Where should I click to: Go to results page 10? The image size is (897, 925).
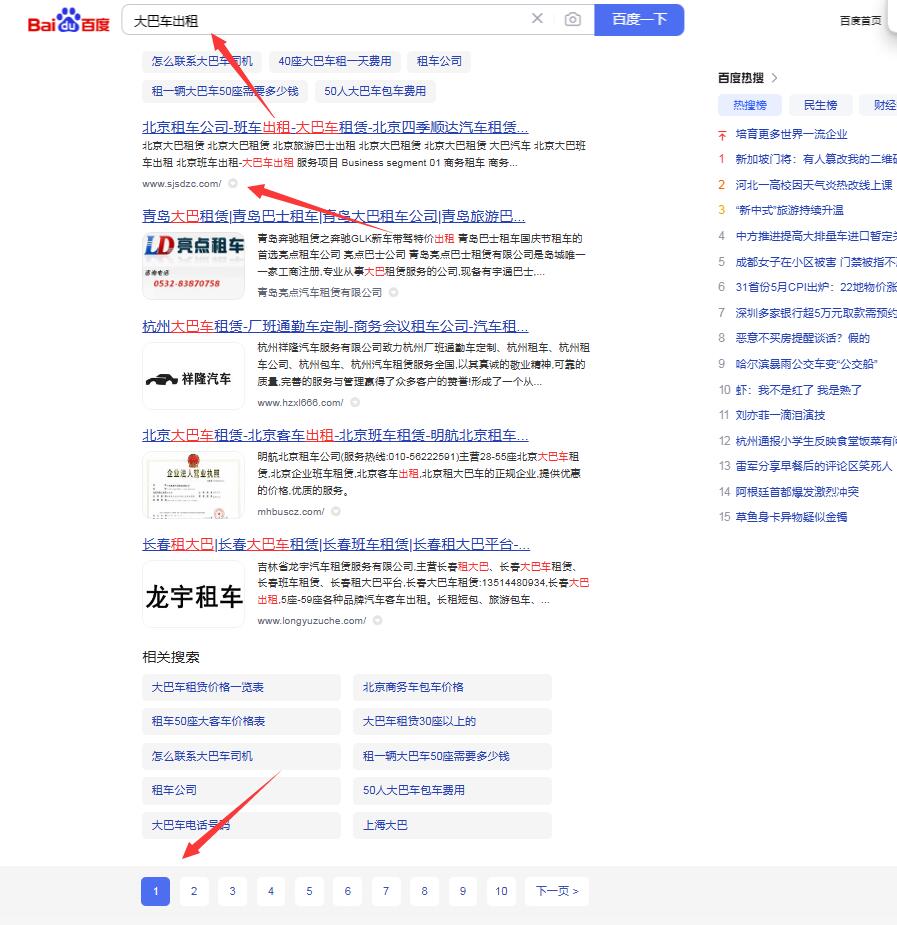(x=501, y=891)
